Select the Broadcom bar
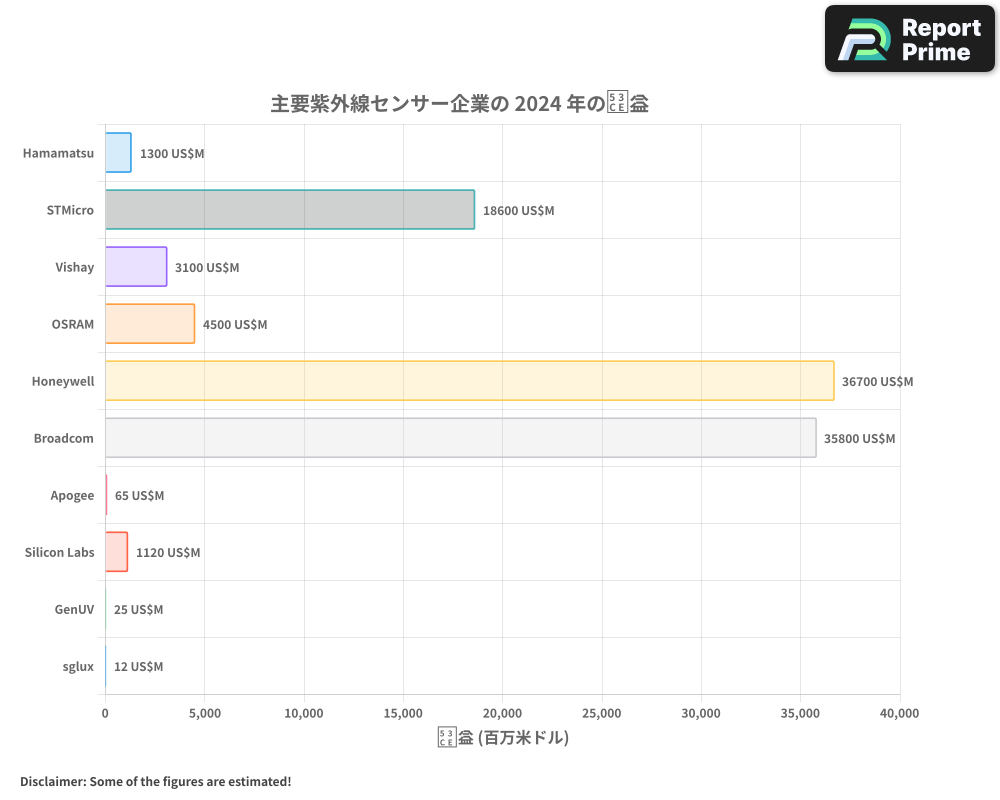The height and width of the screenshot is (800, 1000). point(460,438)
